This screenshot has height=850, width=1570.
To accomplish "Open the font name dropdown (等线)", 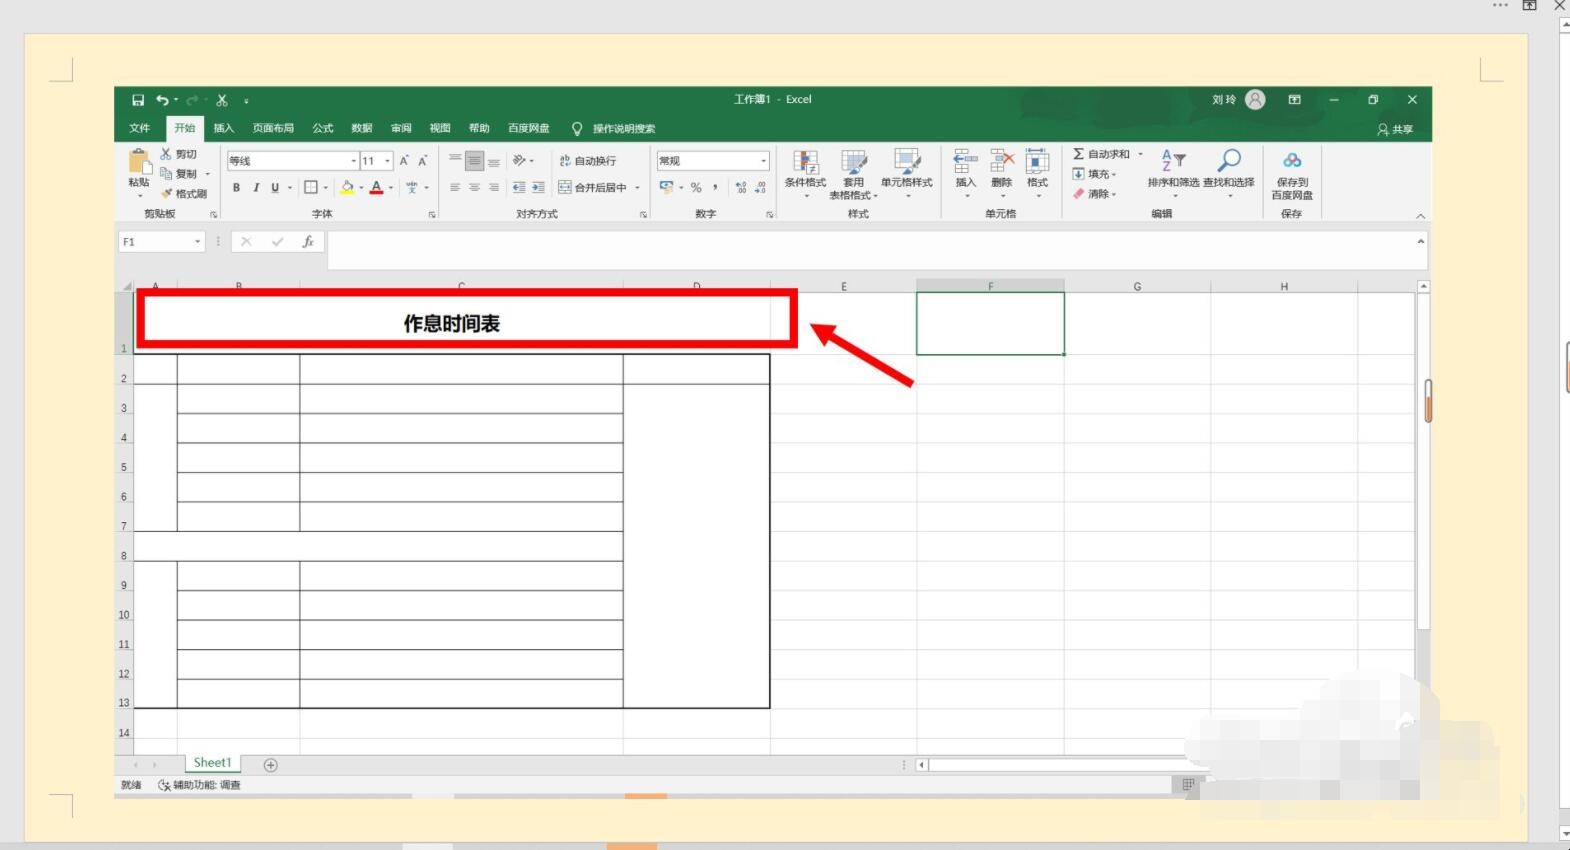I will coord(353,161).
